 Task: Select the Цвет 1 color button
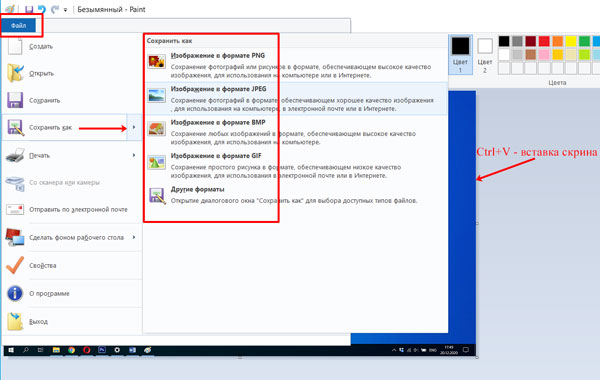[x=460, y=55]
